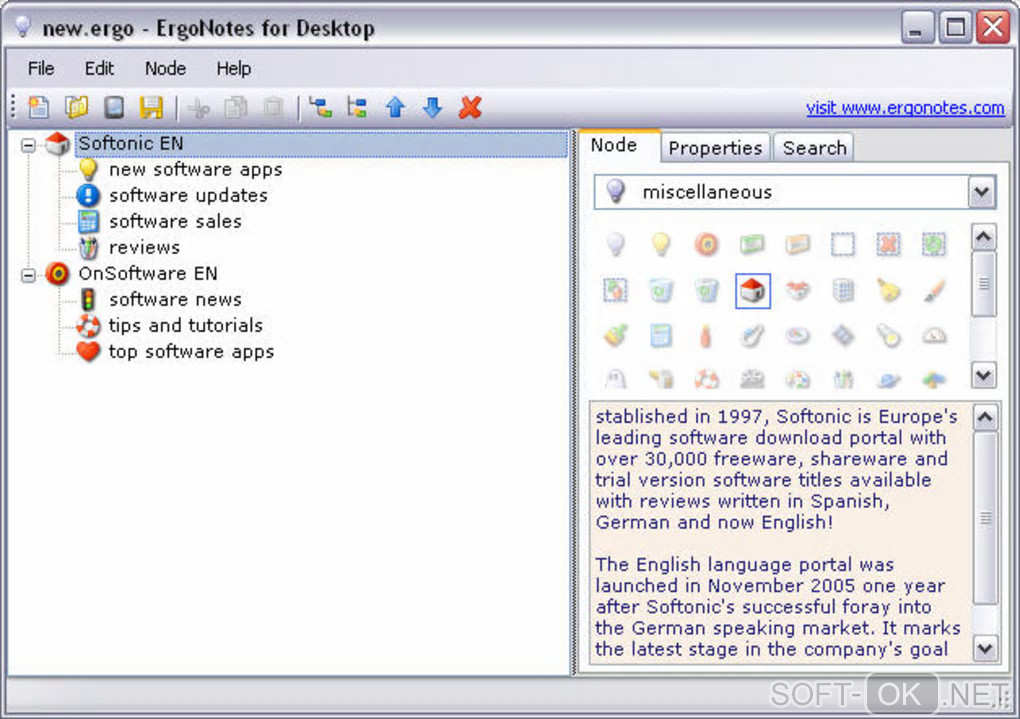The image size is (1020, 719).
Task: Select the orange card icon in grid
Action: [x=798, y=245]
